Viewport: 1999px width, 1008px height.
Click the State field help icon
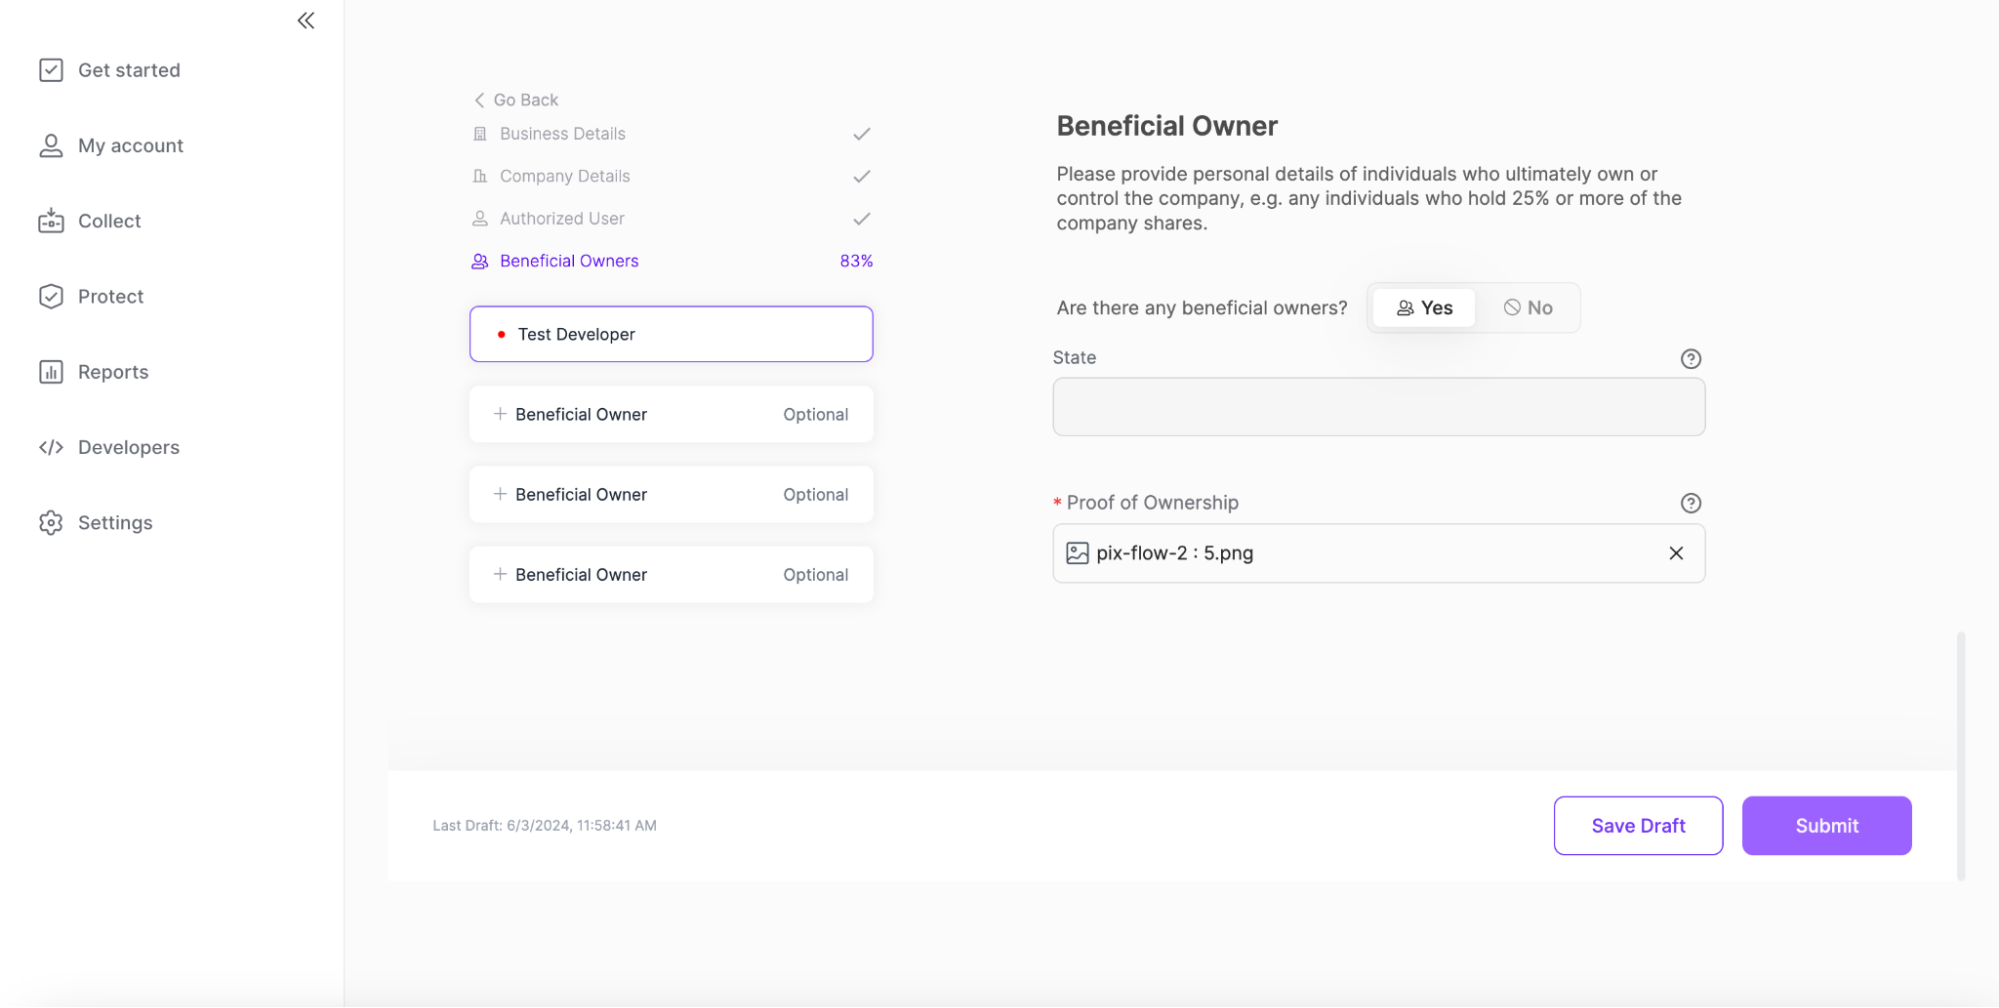[x=1690, y=359]
